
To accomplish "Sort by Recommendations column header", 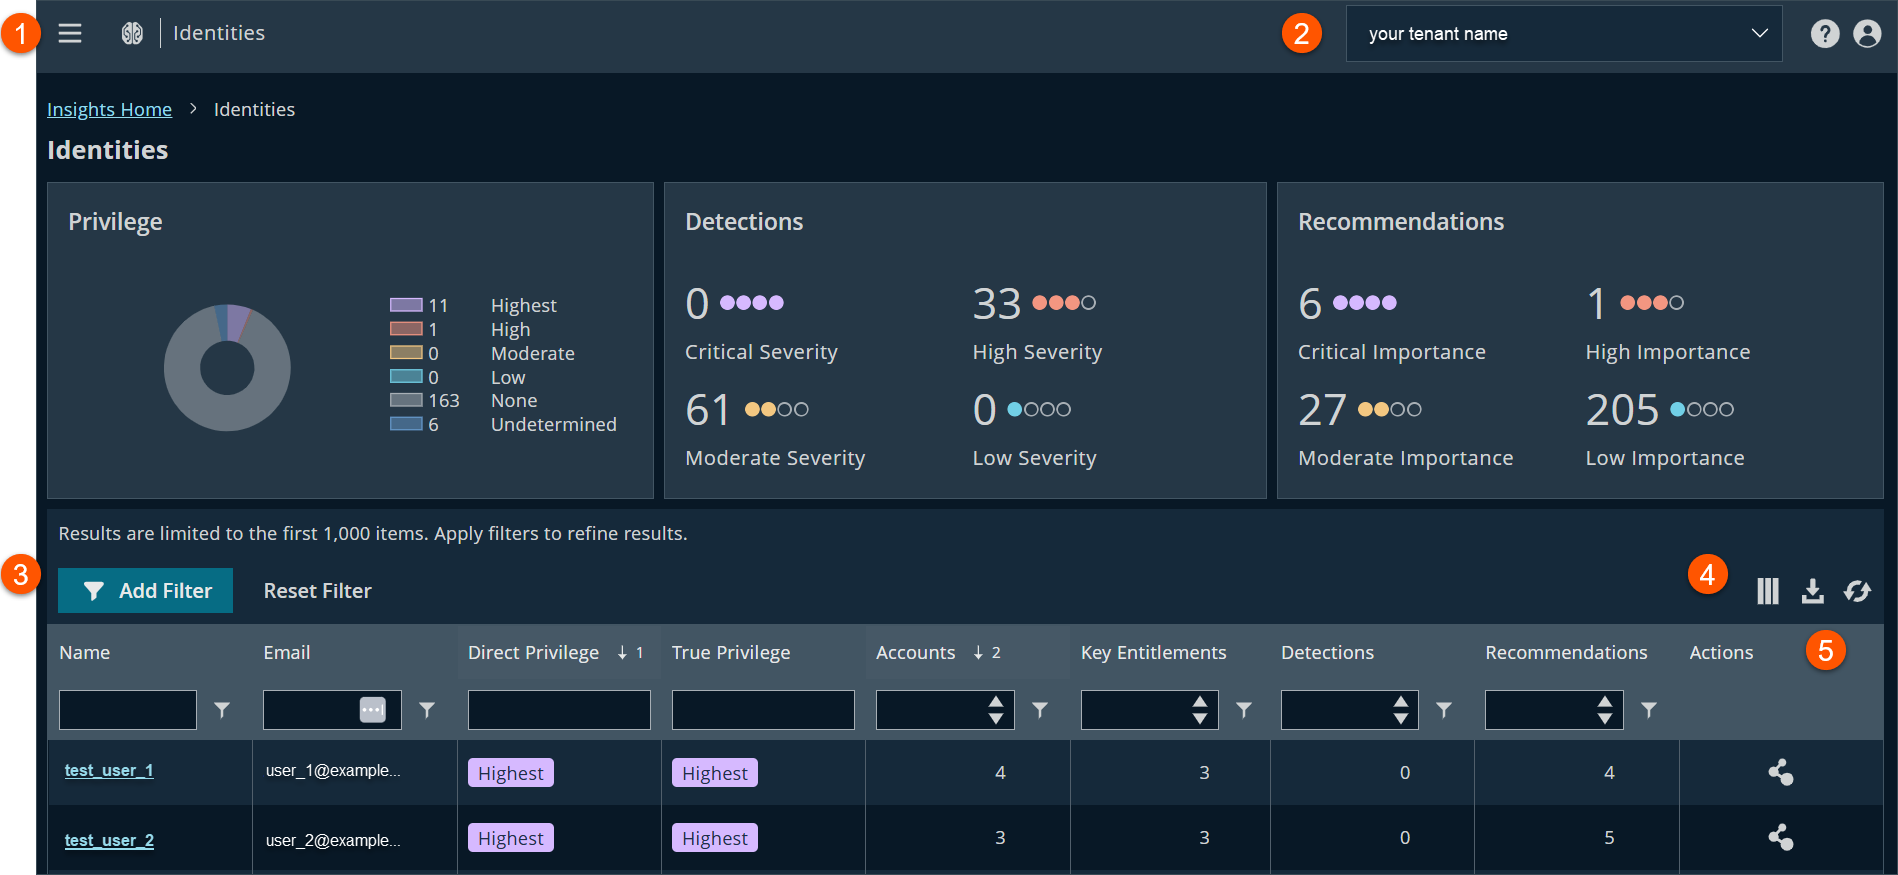I will click(1566, 653).
